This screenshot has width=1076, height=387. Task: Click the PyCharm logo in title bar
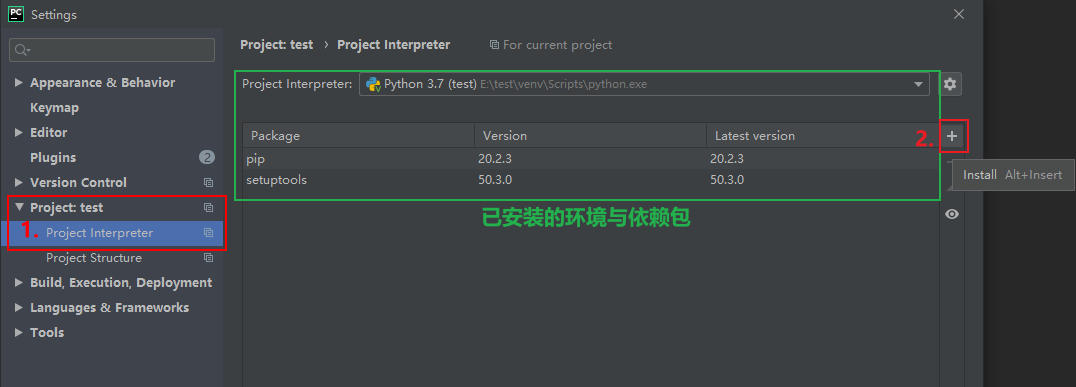click(x=16, y=14)
